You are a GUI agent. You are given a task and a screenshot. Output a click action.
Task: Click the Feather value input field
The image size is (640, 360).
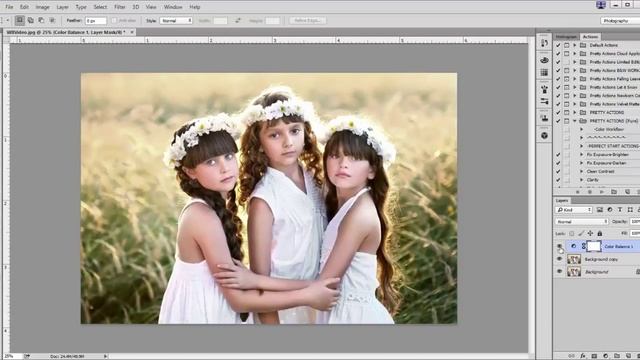[x=96, y=20]
